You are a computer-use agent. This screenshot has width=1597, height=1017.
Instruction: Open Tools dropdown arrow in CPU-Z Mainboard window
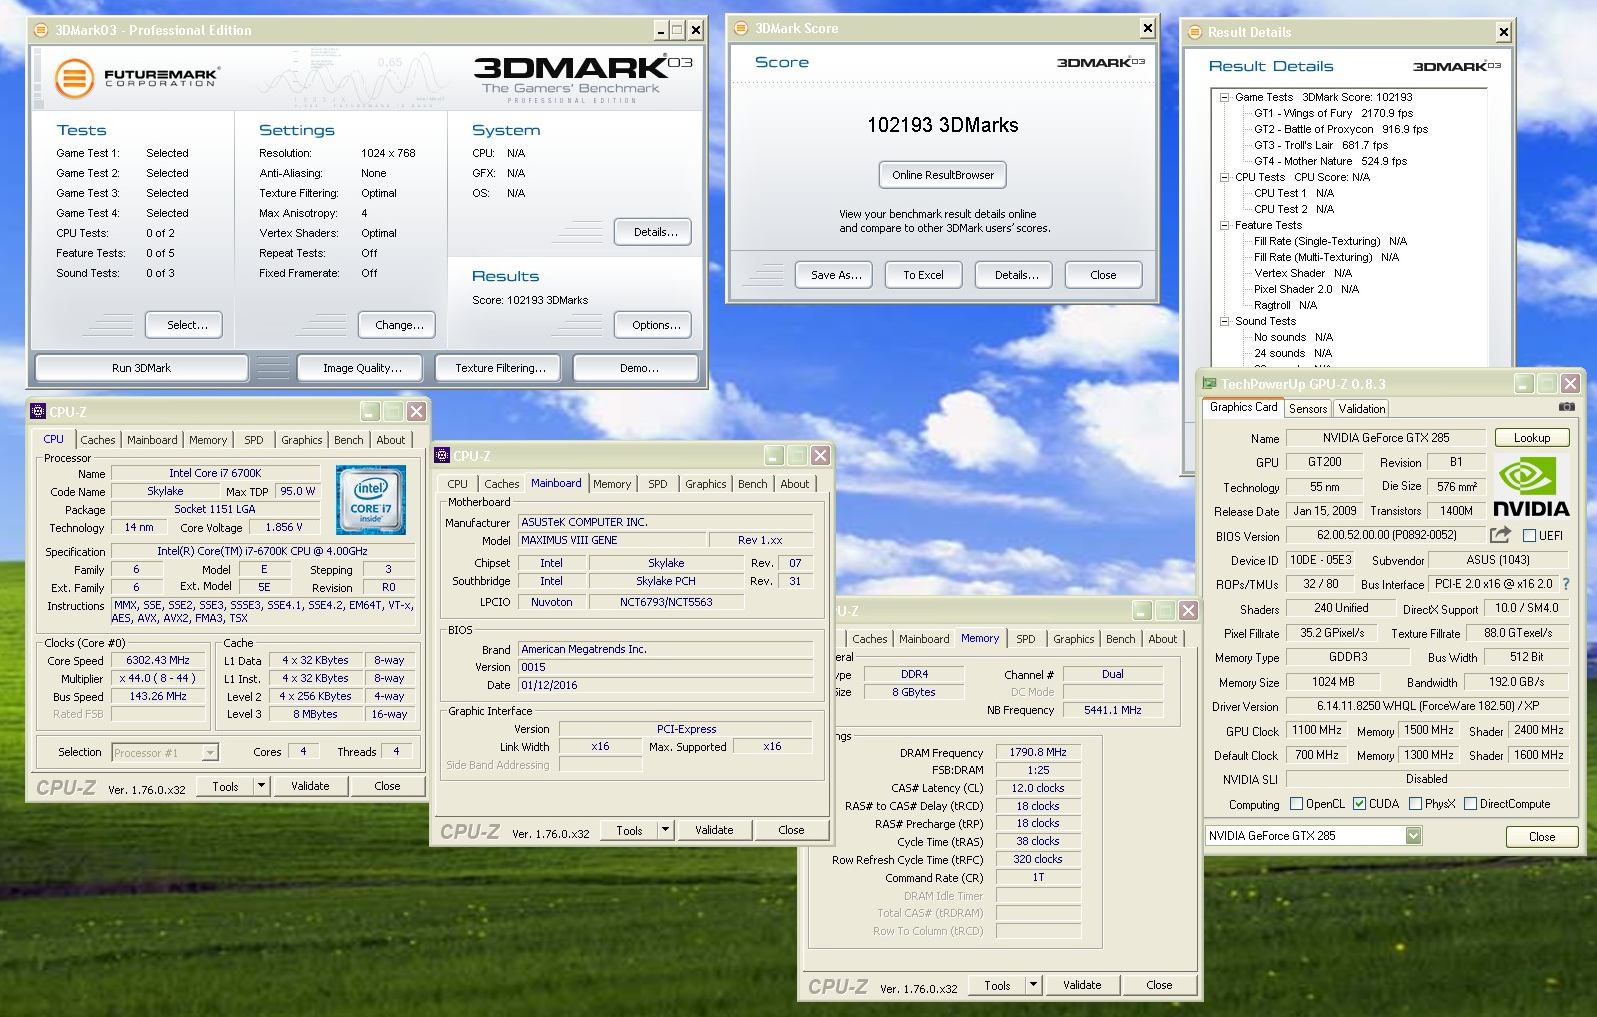[x=666, y=830]
